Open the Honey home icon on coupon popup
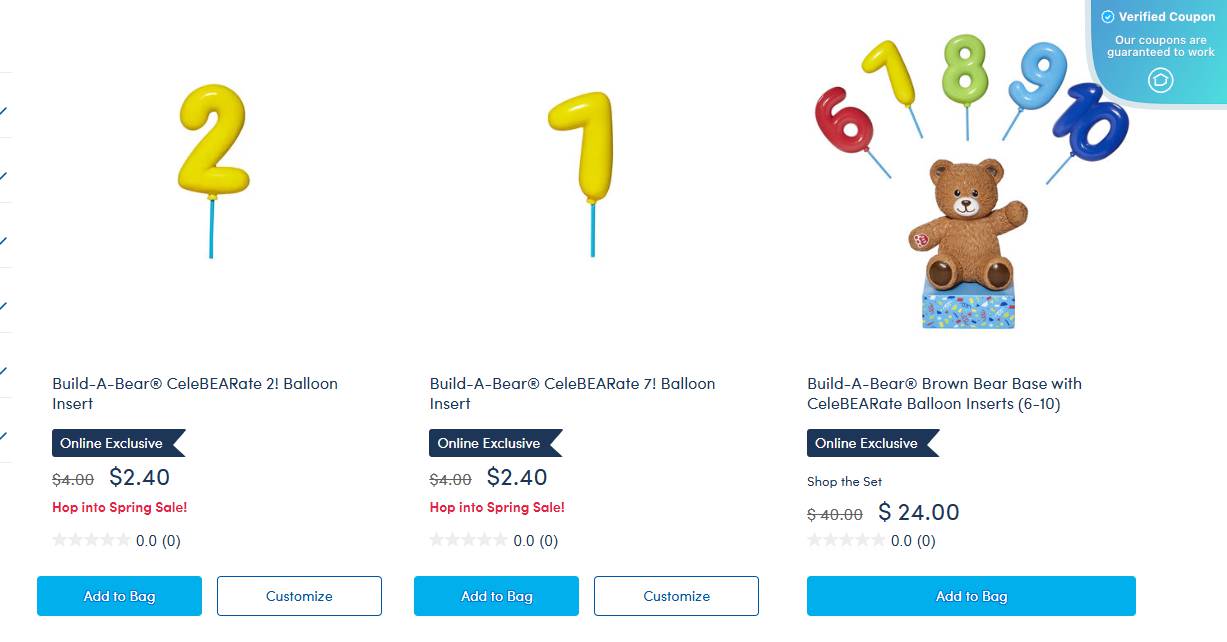1227x642 pixels. pos(1160,80)
